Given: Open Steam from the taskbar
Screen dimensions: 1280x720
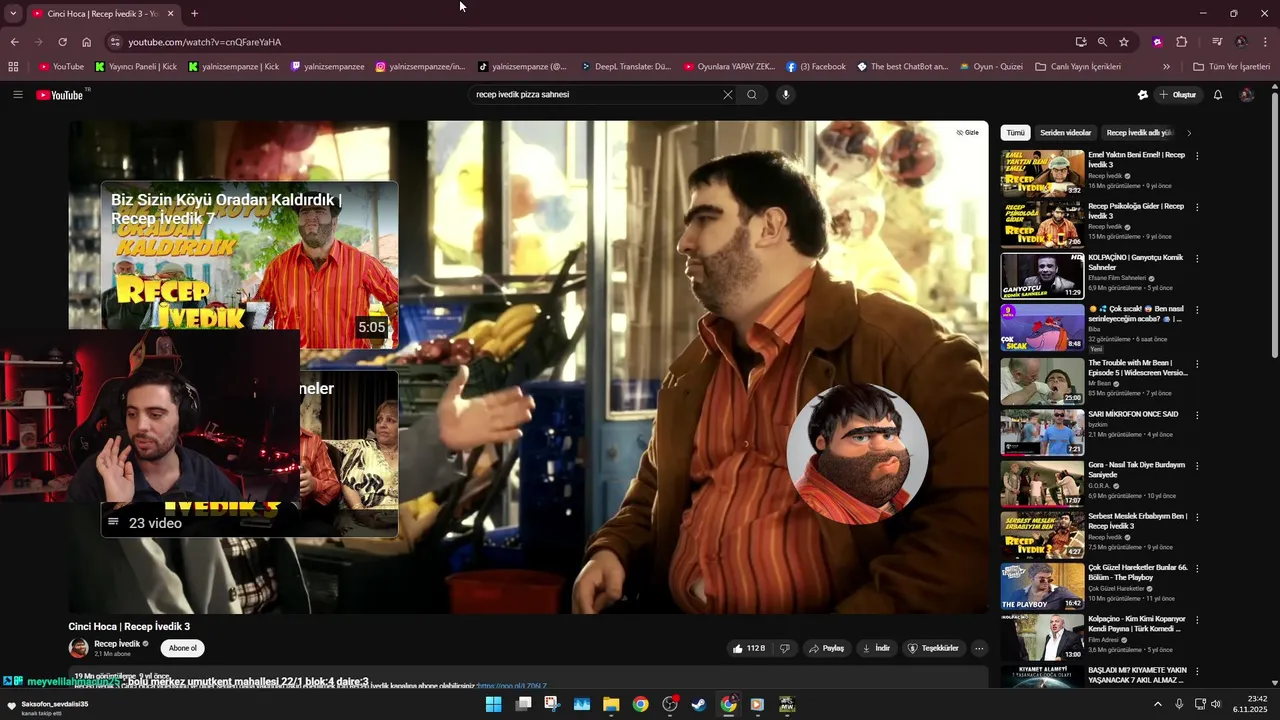Looking at the screenshot, I should coord(699,704).
